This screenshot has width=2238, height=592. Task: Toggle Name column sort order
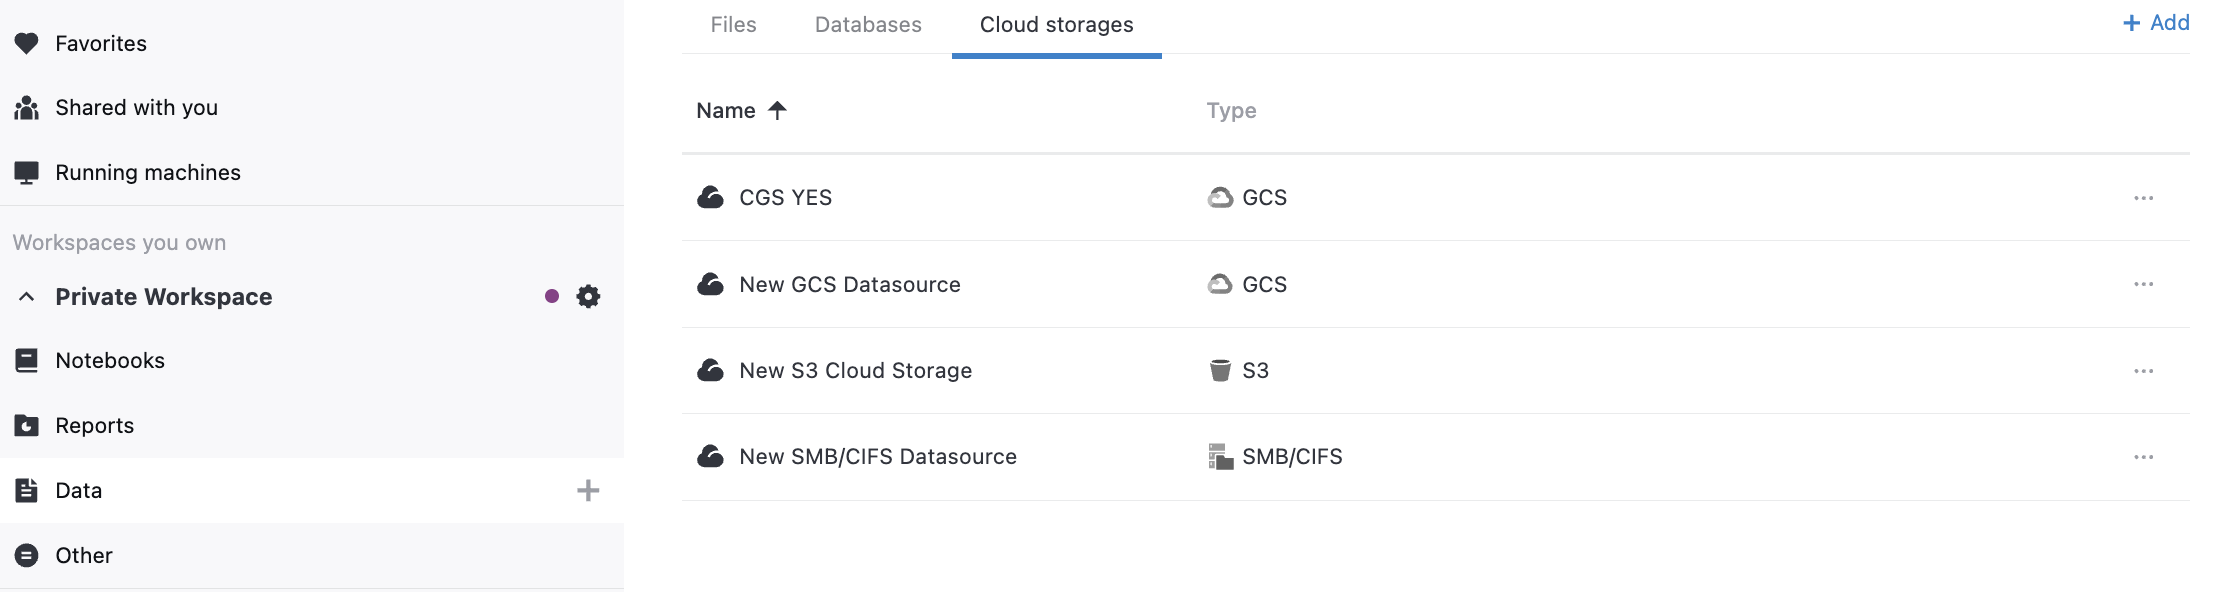pyautogui.click(x=779, y=110)
